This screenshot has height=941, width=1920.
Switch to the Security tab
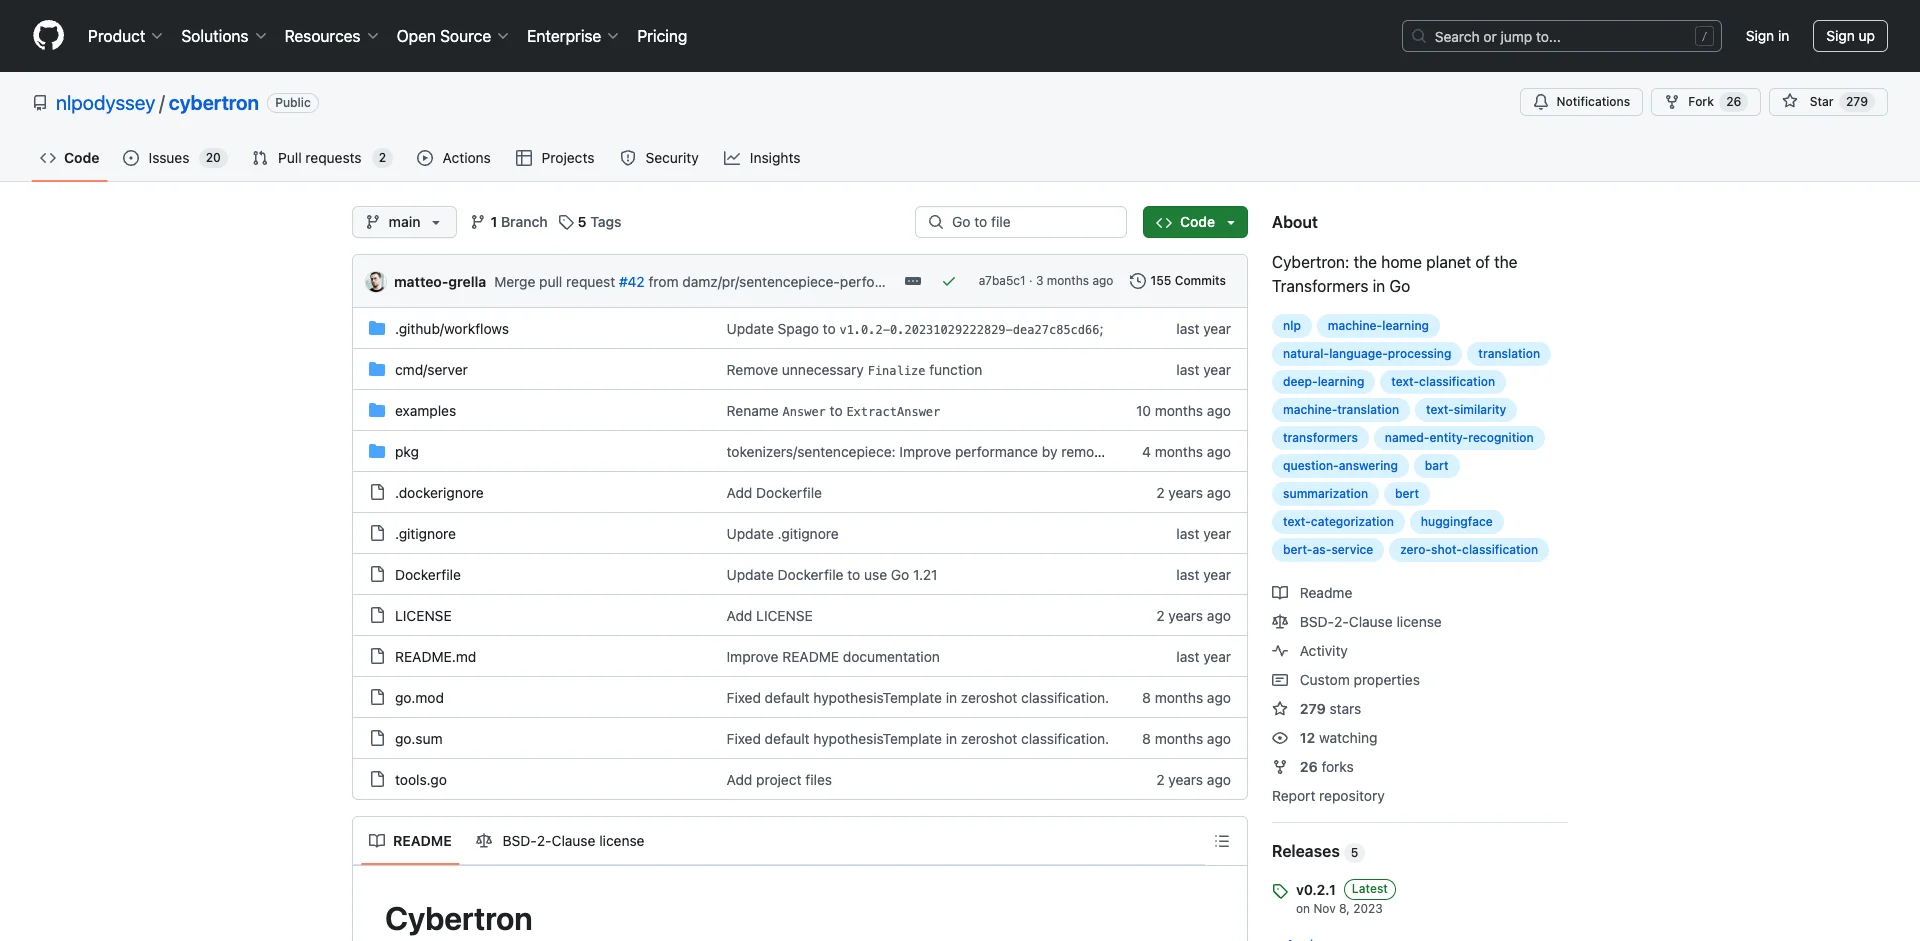click(x=660, y=158)
